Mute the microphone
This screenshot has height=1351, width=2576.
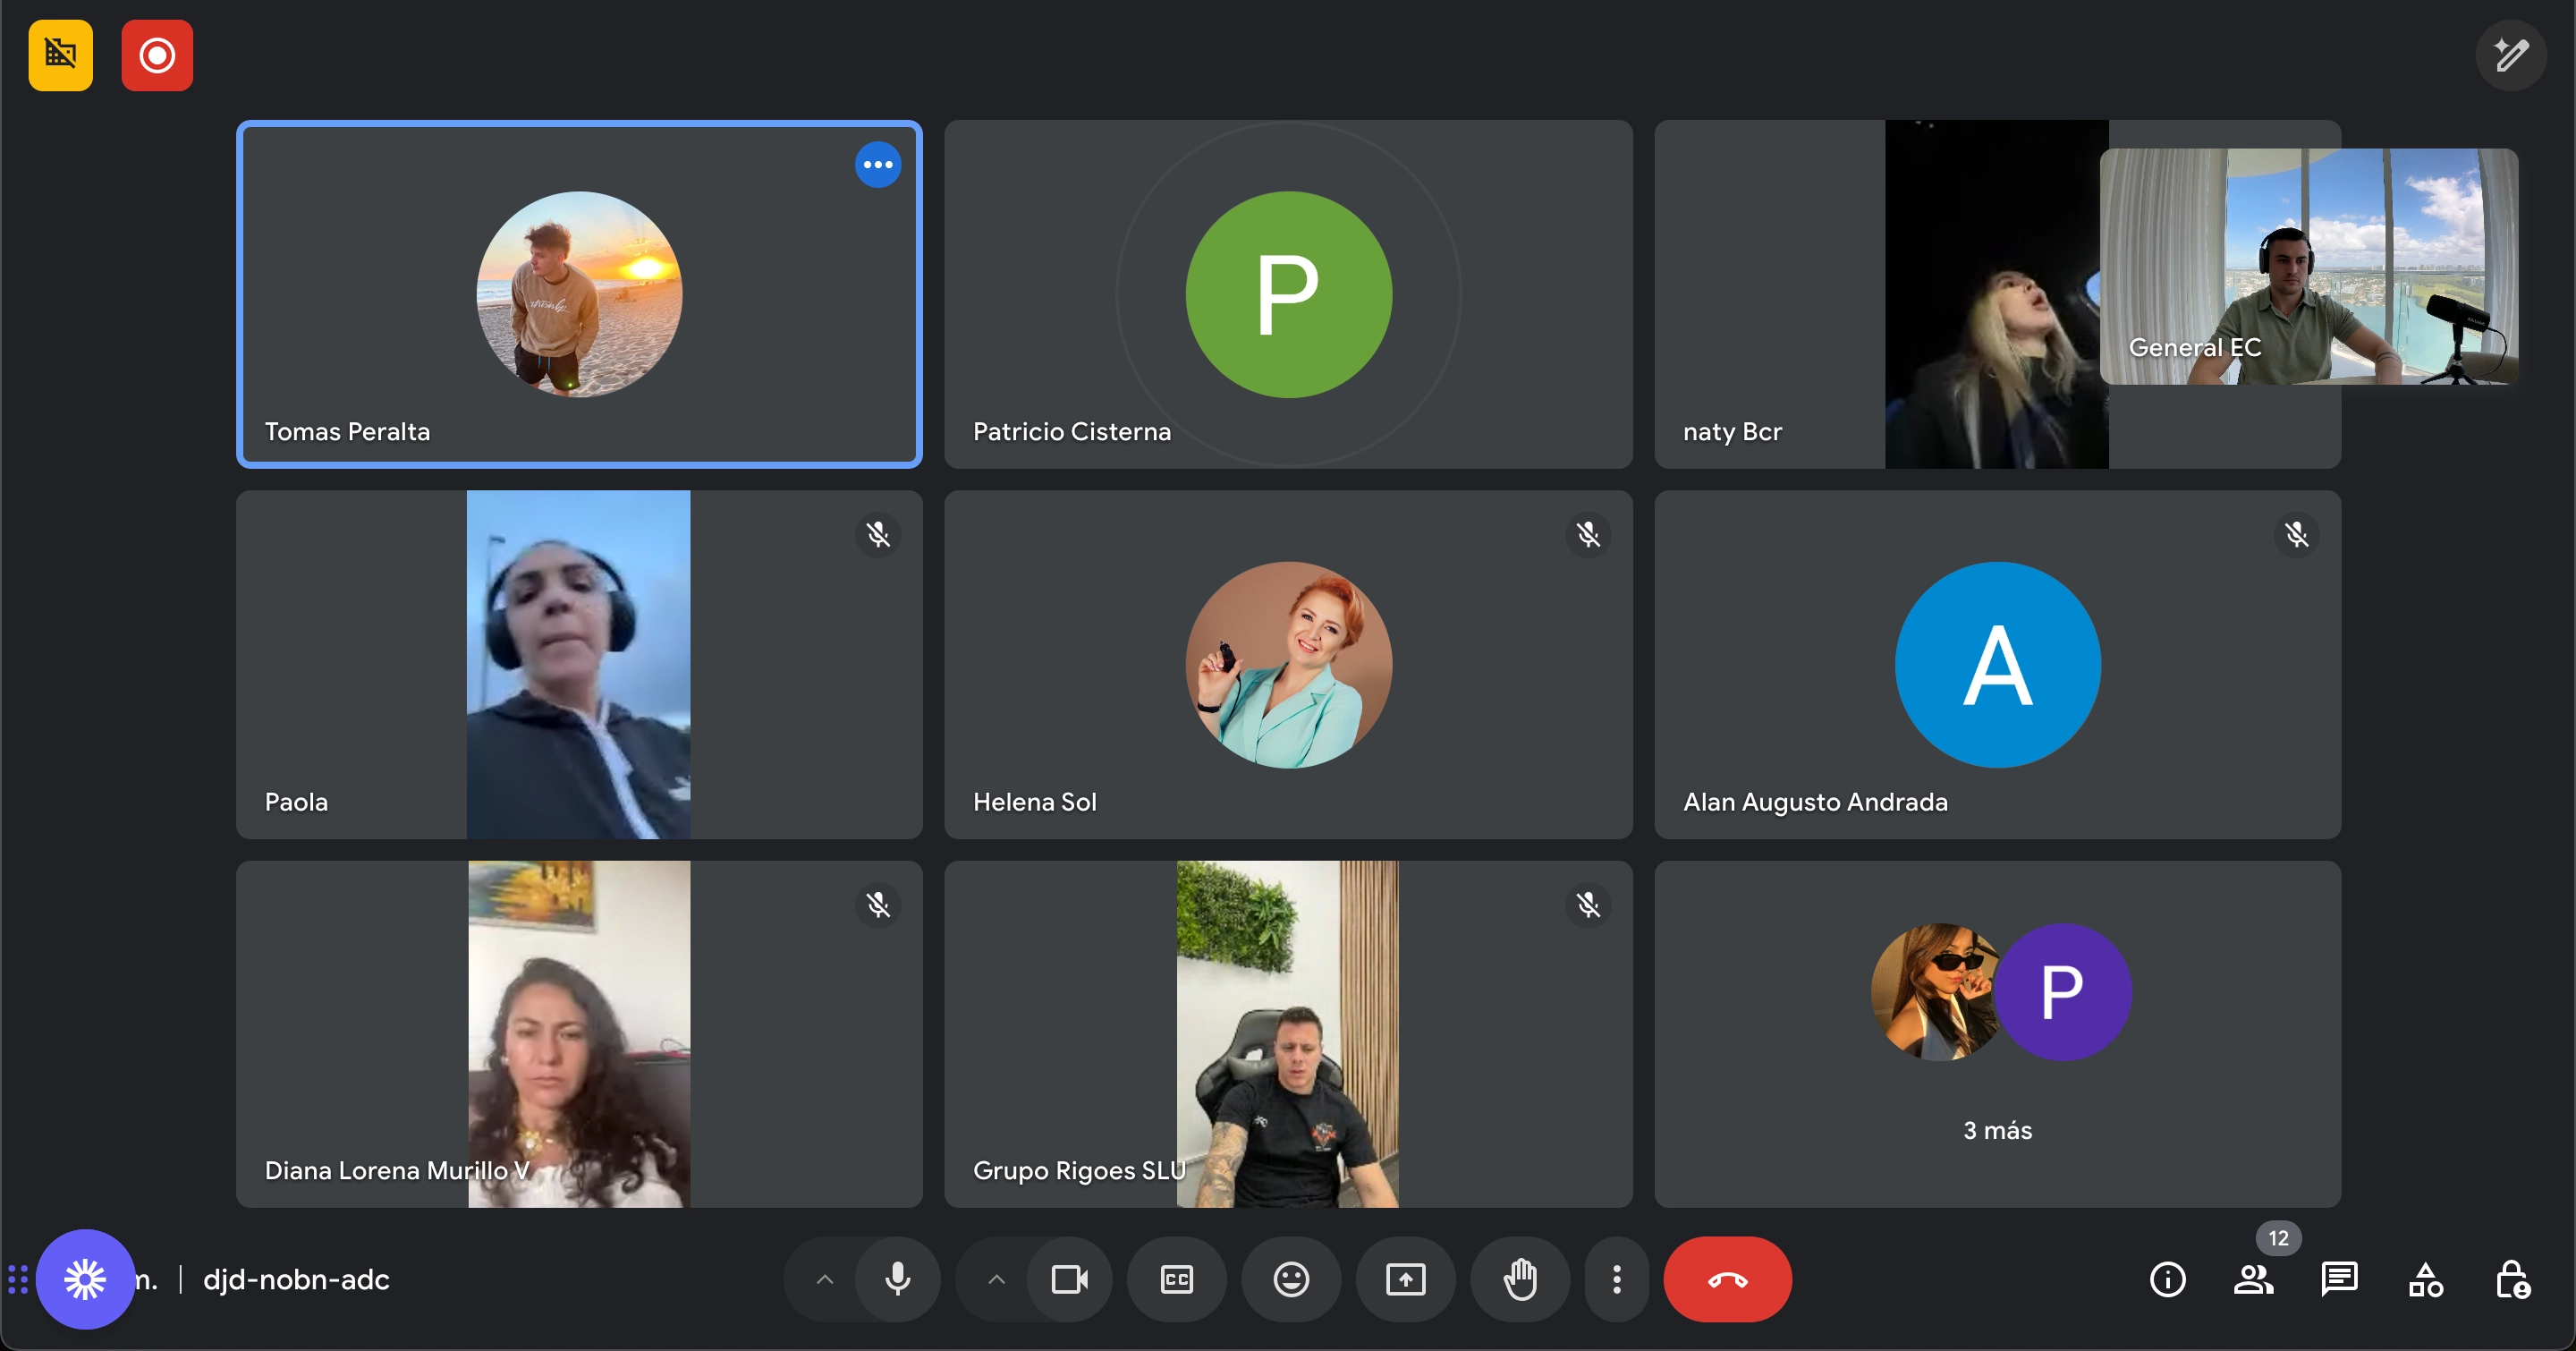tap(897, 1279)
